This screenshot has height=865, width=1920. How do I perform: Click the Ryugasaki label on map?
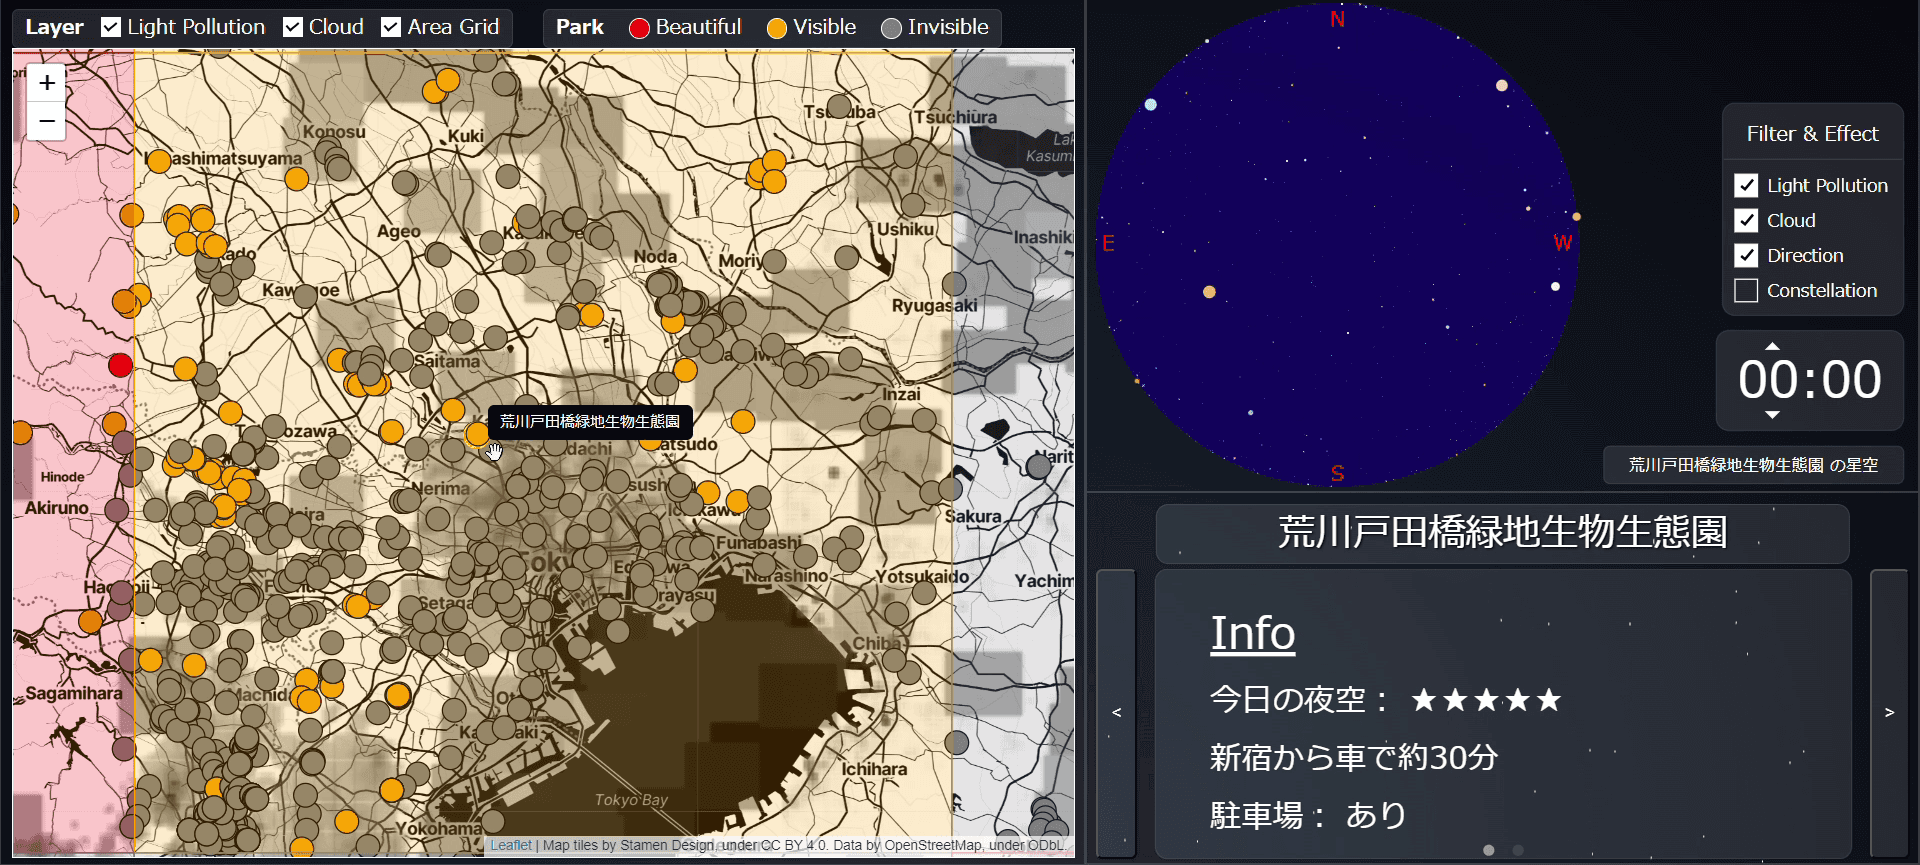coord(934,305)
